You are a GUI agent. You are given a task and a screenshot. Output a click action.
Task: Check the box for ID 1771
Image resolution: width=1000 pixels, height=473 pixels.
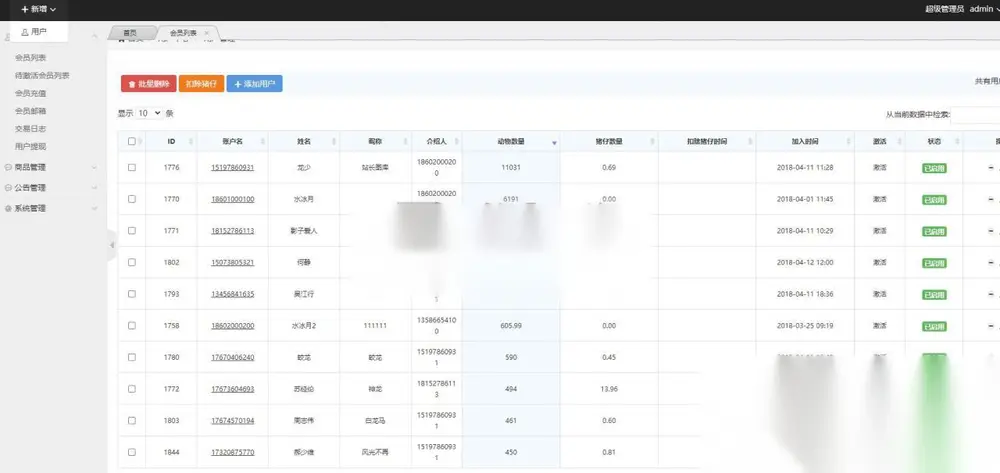coord(132,231)
